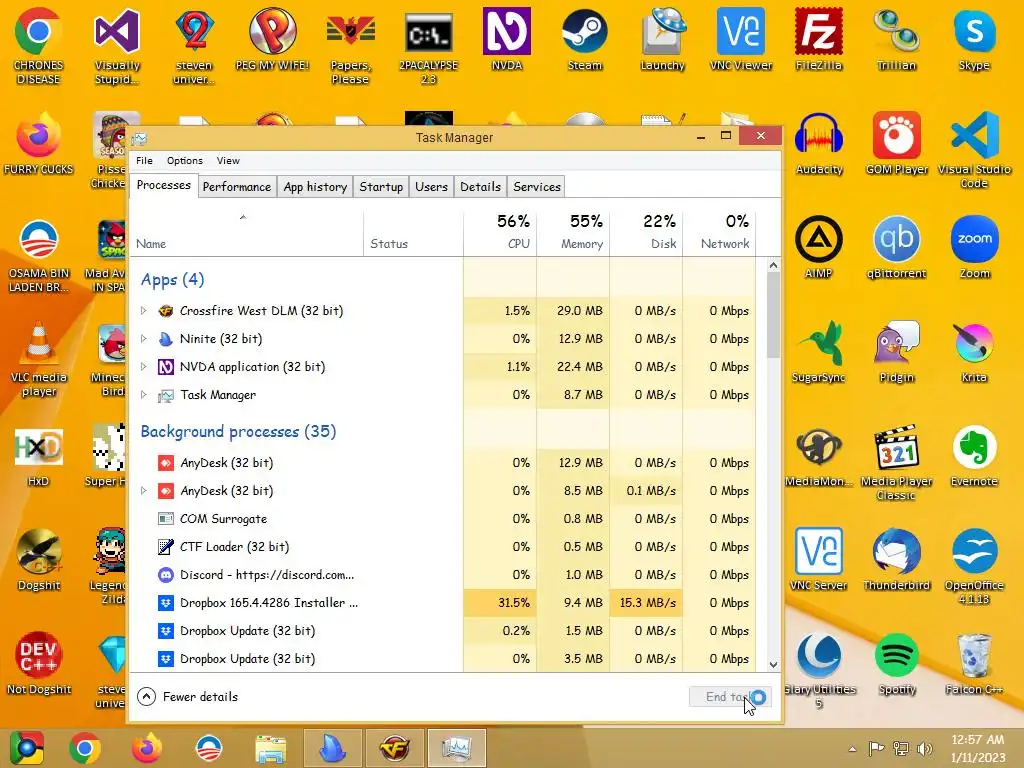
Task: Click the process list scrollbar thumb
Action: click(773, 315)
